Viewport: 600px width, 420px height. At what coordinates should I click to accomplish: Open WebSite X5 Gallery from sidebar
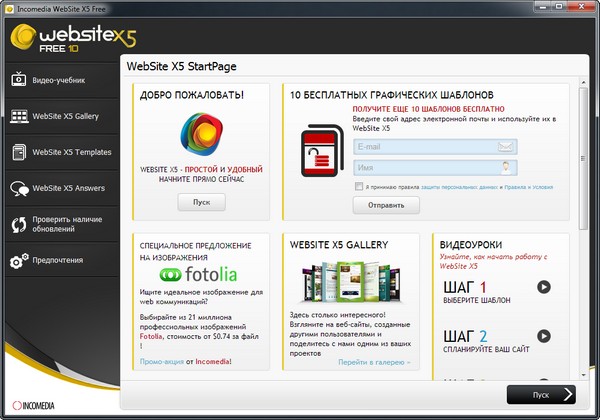click(18, 116)
